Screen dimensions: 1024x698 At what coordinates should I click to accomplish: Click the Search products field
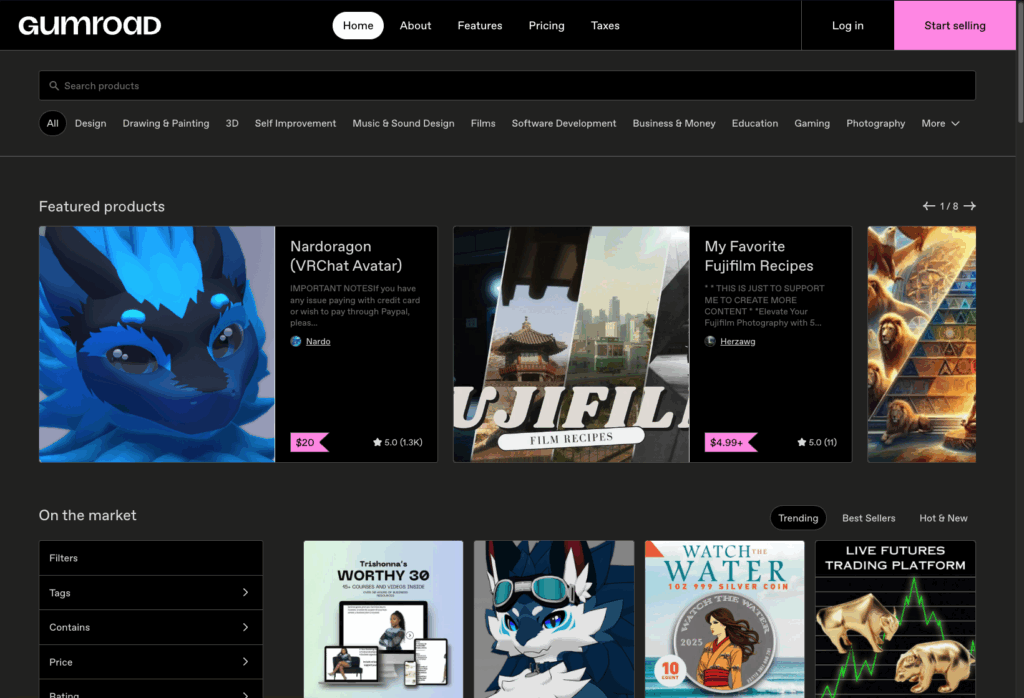(507, 86)
